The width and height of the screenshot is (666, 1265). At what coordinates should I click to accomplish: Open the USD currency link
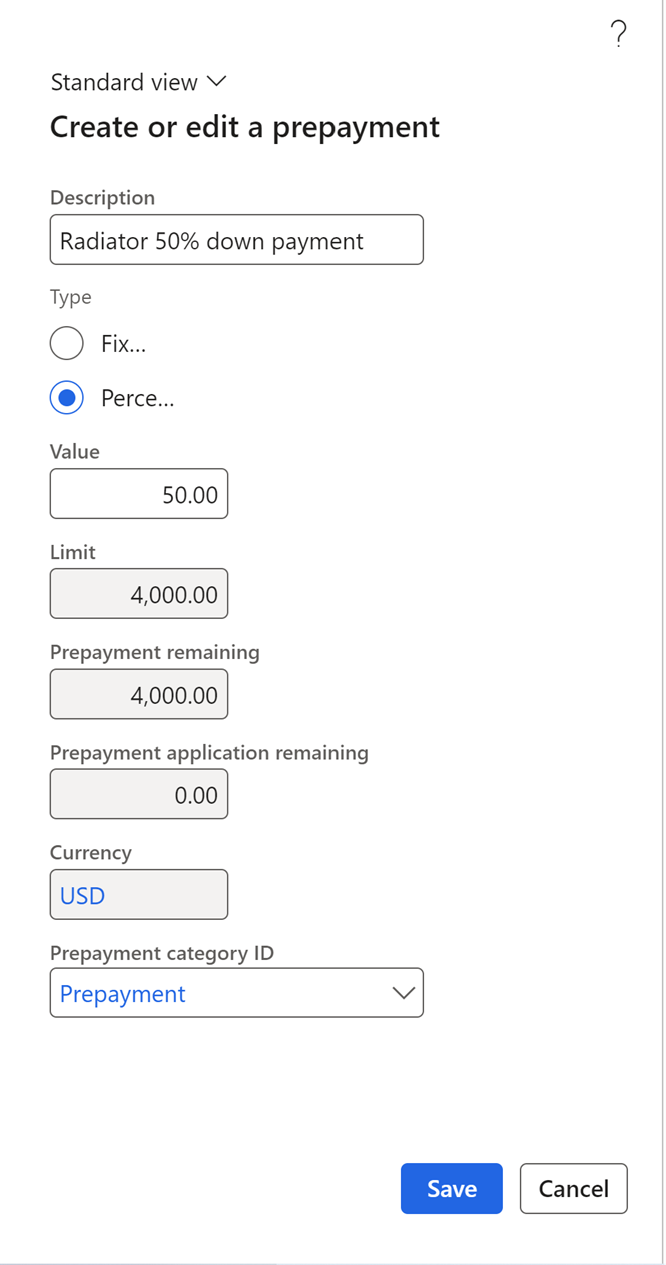pos(83,896)
